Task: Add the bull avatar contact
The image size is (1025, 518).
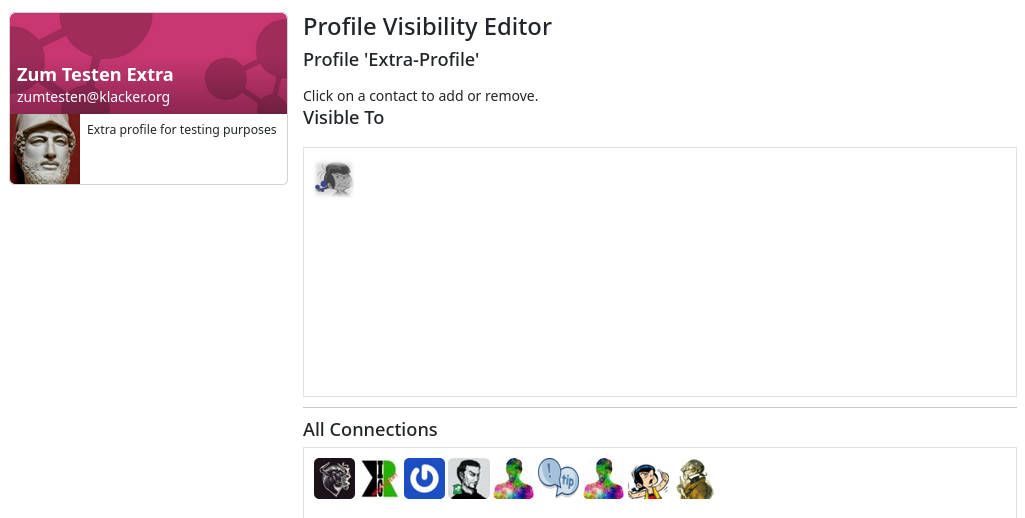Action: tap(334, 478)
